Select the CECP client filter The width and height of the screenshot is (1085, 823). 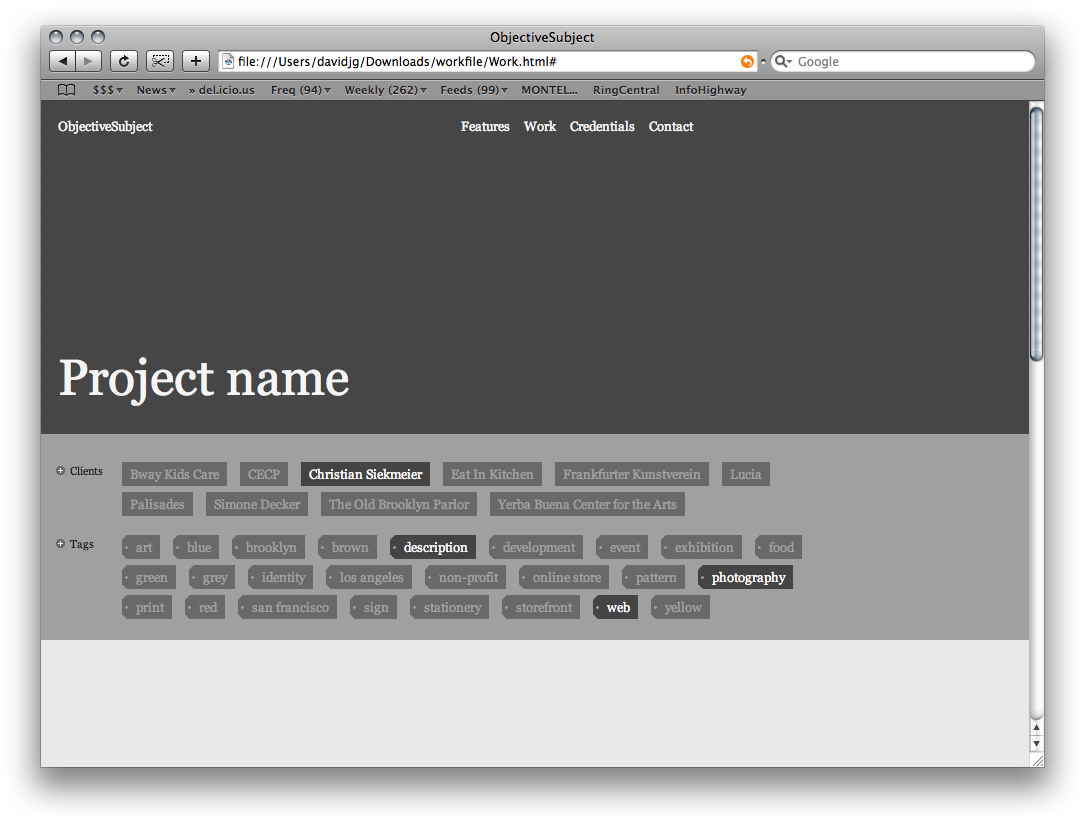[x=264, y=474]
